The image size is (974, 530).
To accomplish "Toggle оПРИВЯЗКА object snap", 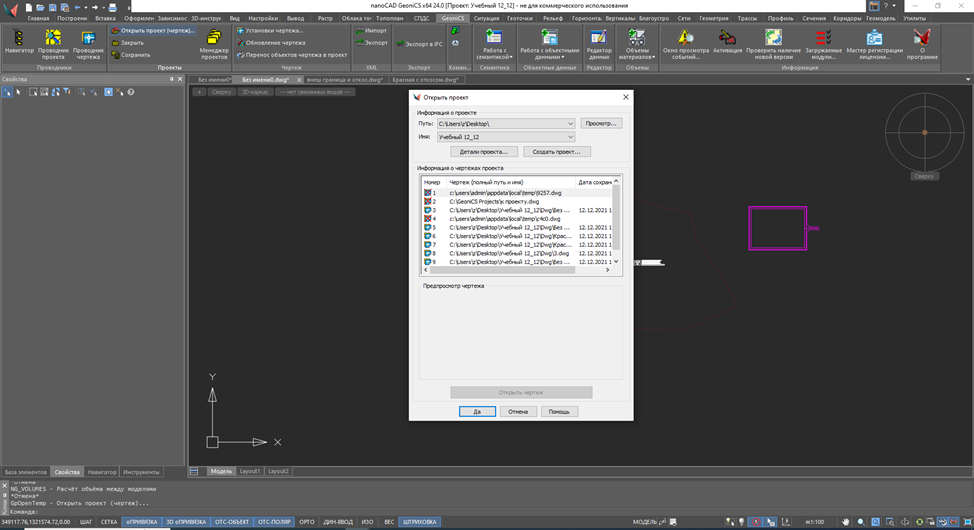I will (142, 522).
